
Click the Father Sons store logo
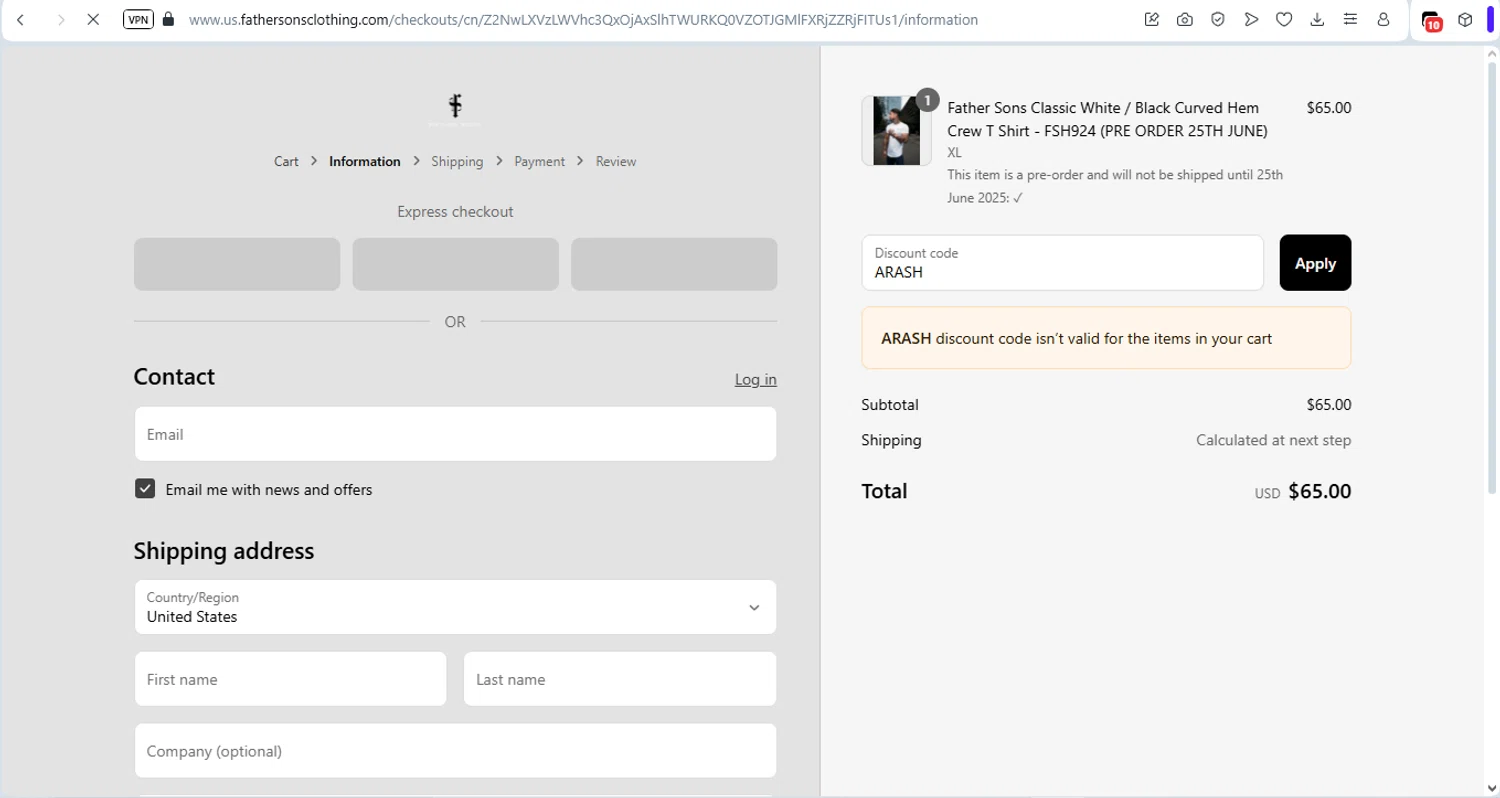[455, 108]
